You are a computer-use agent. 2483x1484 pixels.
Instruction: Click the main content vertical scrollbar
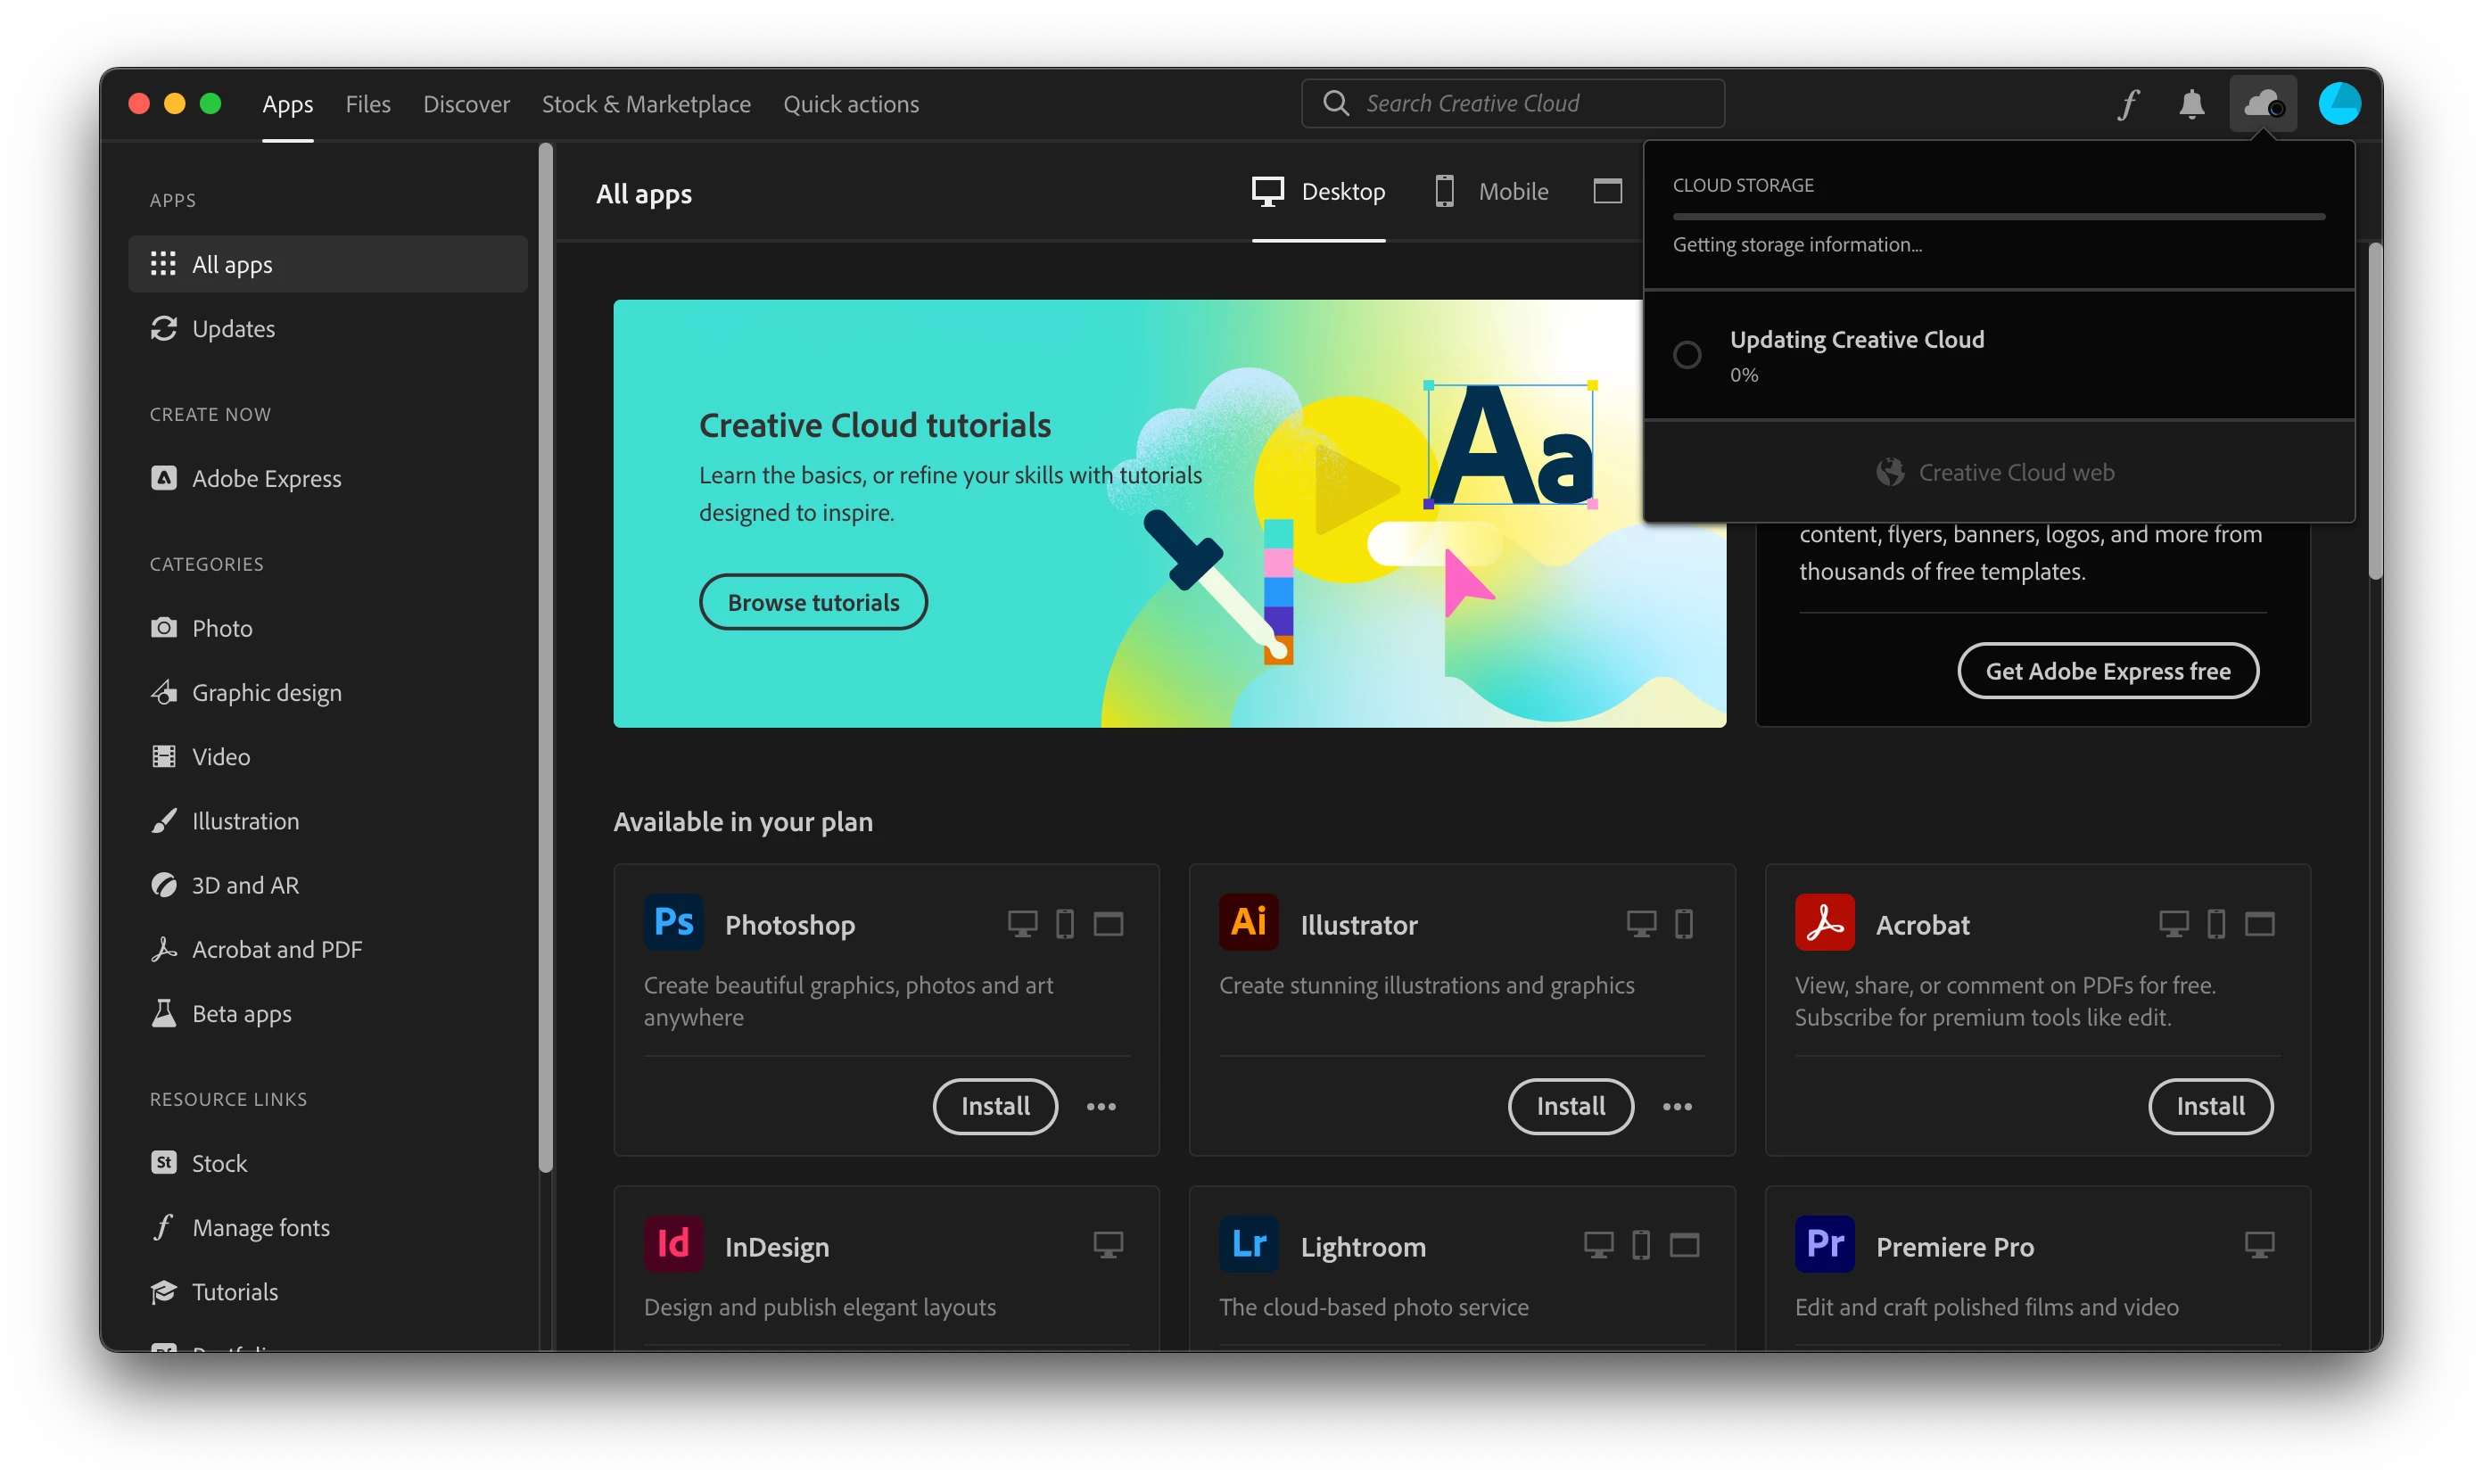tap(2375, 410)
